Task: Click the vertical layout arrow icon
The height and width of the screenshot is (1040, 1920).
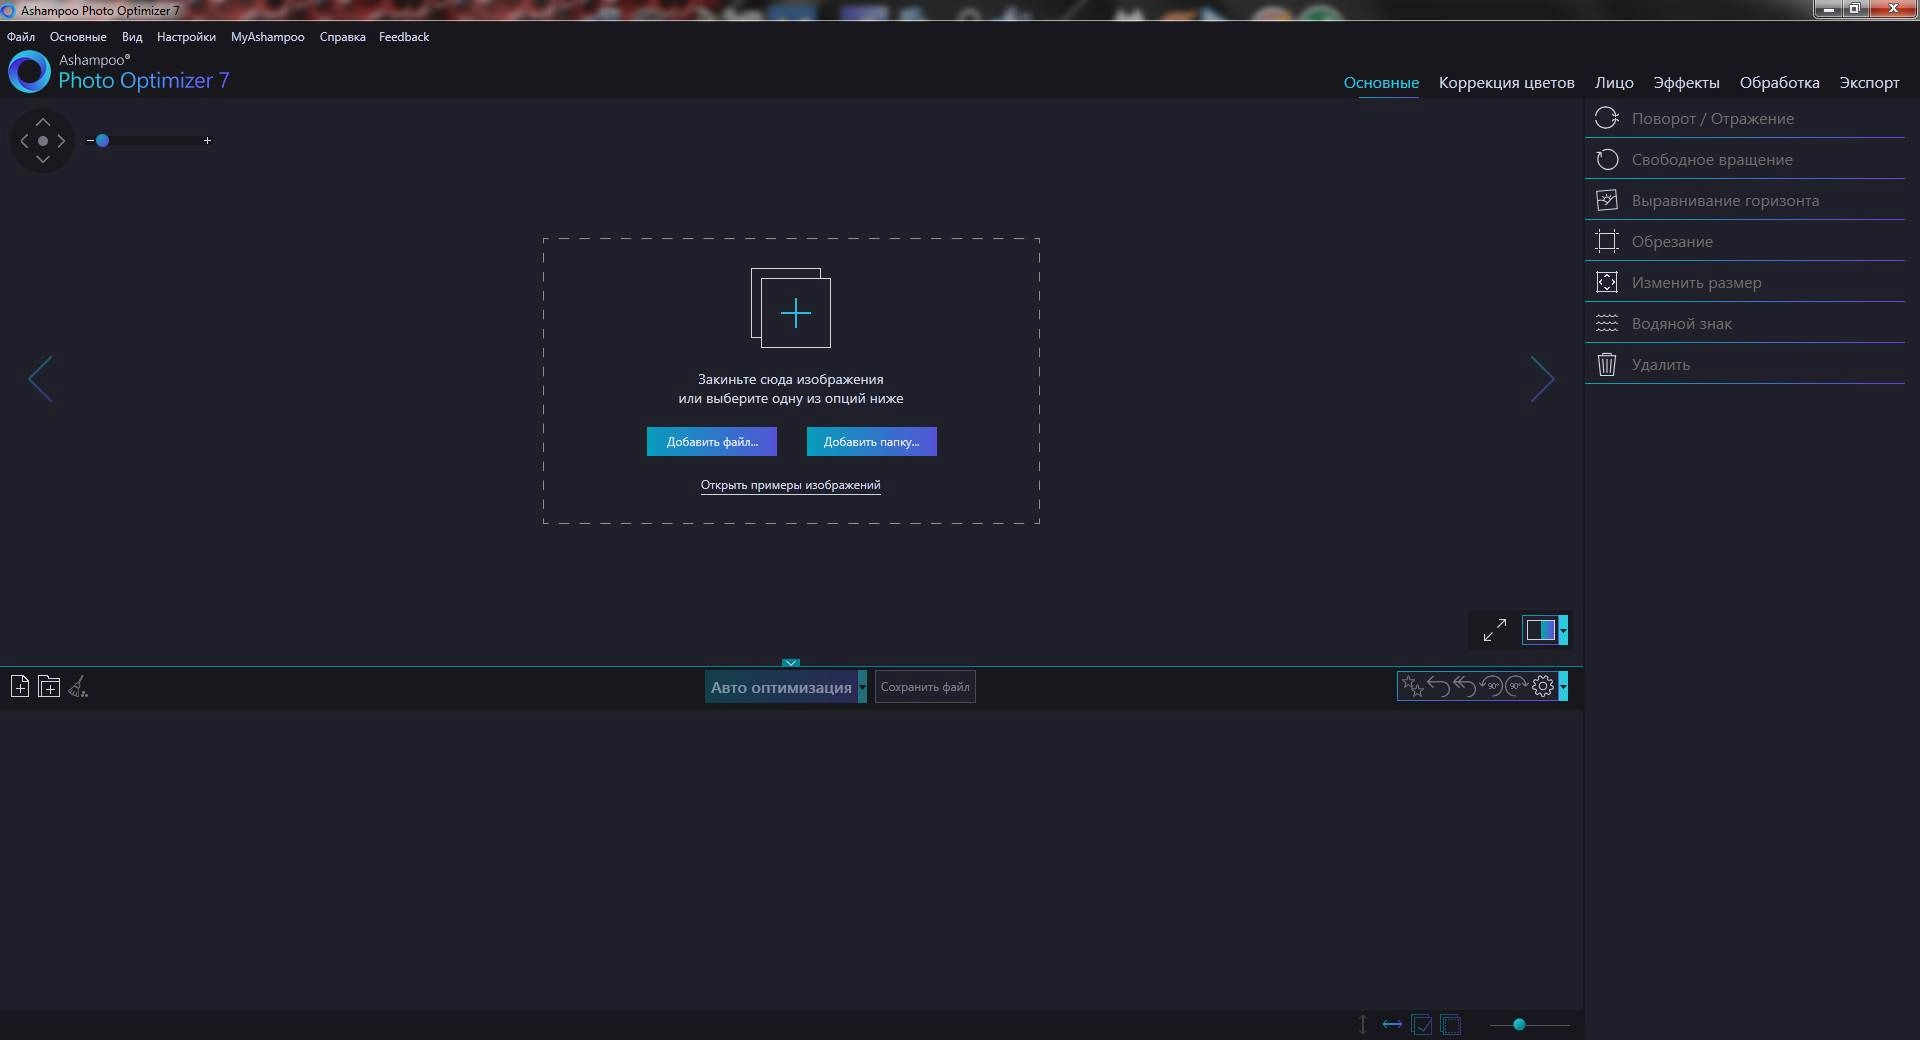Action: [x=1362, y=1024]
